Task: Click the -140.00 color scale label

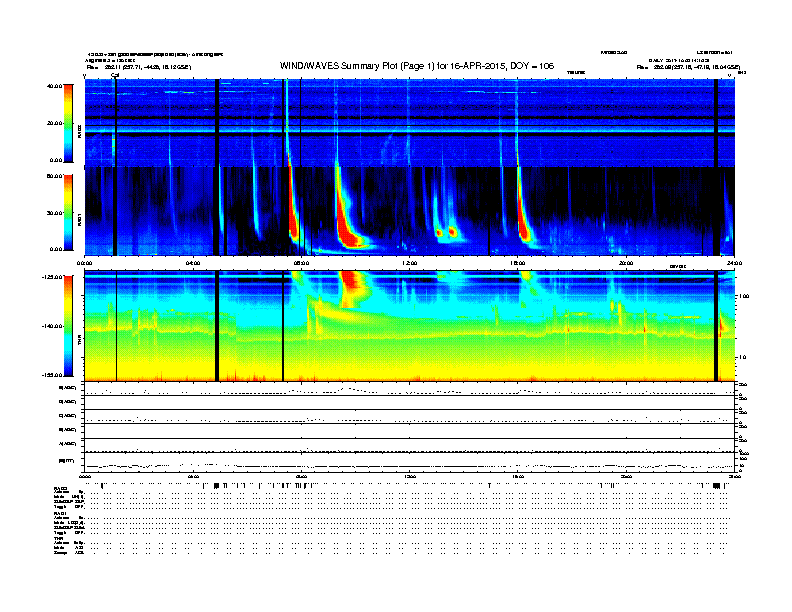Action: (x=52, y=326)
